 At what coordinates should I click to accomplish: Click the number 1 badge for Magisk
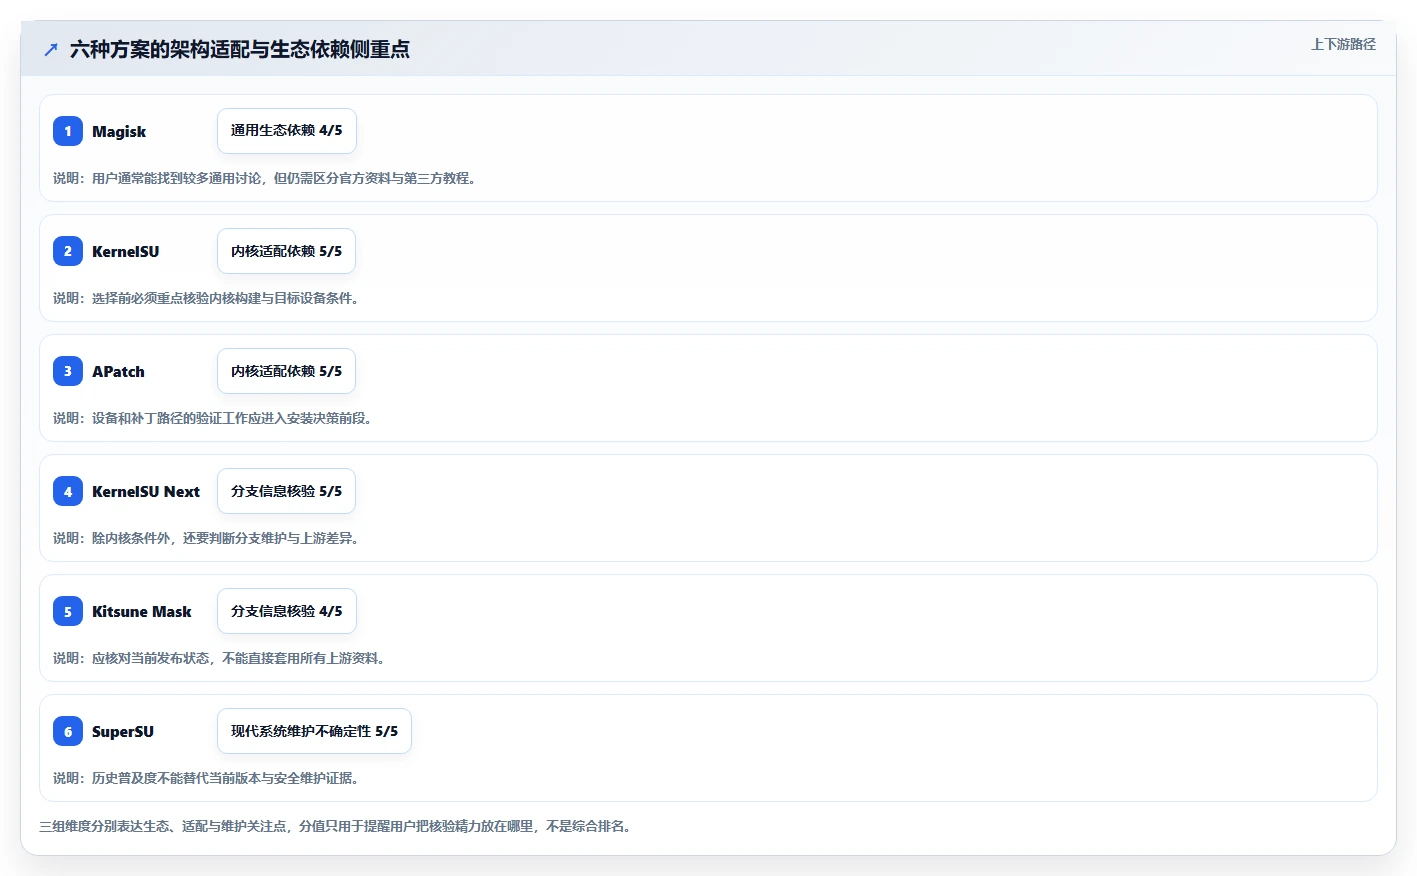[68, 131]
